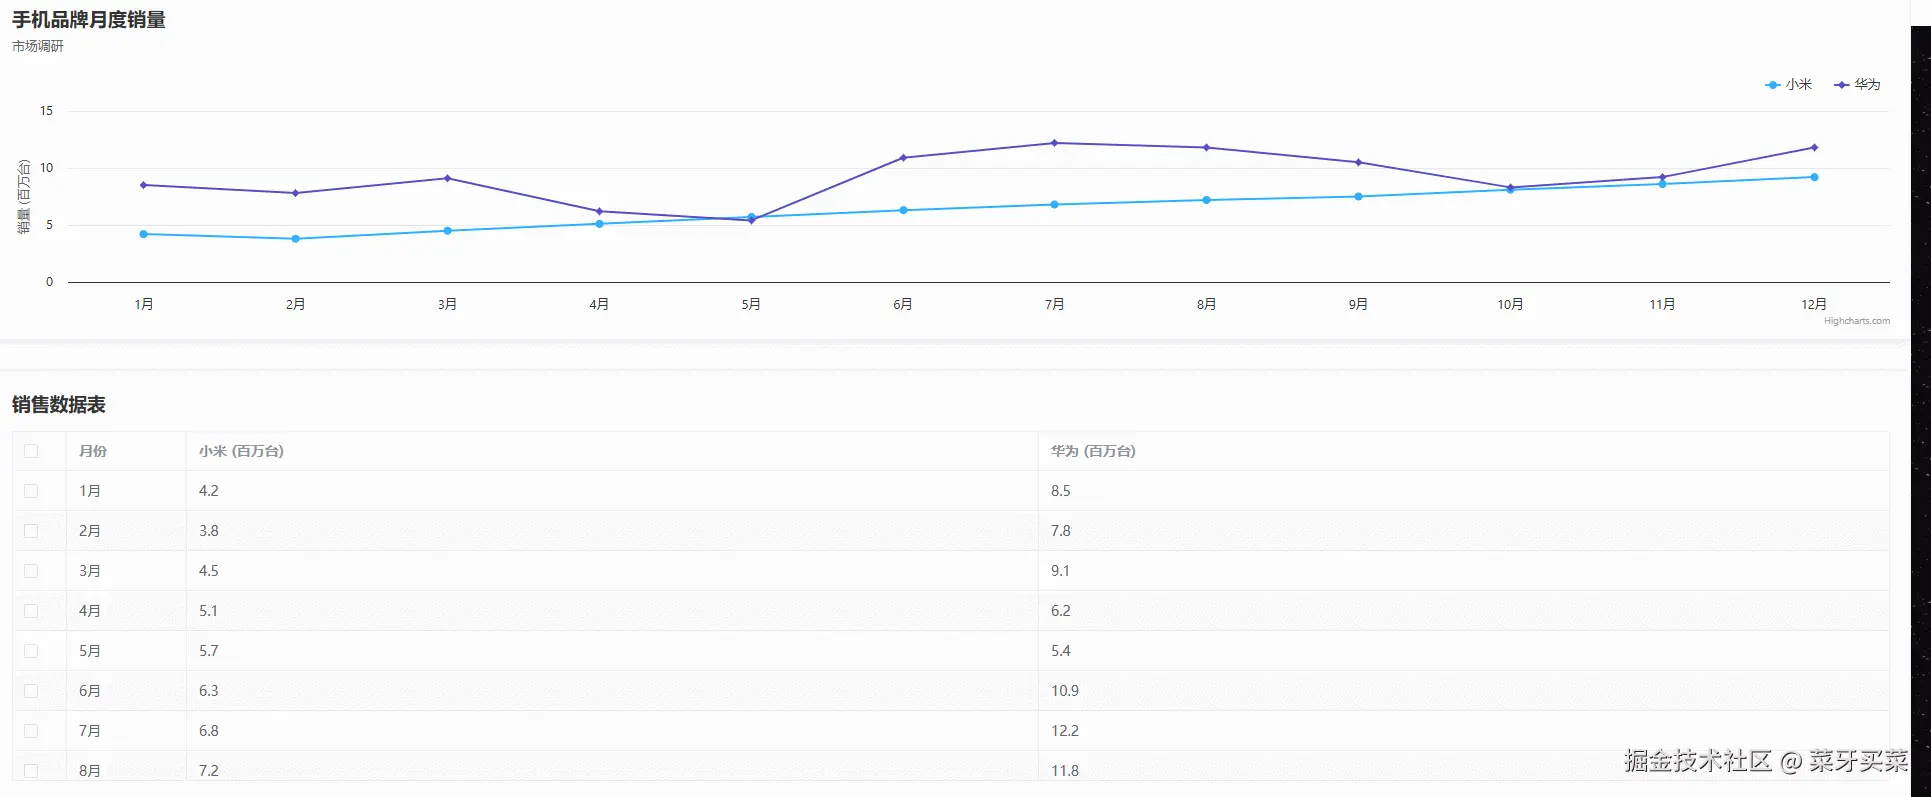This screenshot has width=1931, height=797.
Task: Click the 华为 data point for 7月
Action: pos(1054,143)
